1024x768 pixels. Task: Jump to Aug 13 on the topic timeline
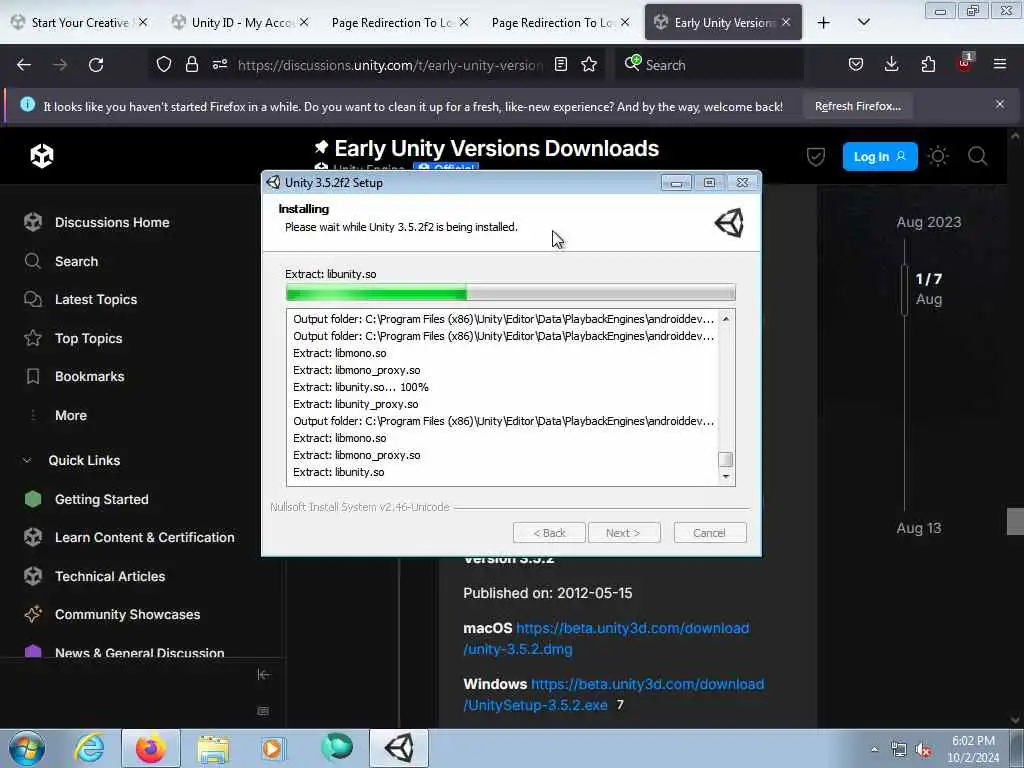tap(919, 528)
